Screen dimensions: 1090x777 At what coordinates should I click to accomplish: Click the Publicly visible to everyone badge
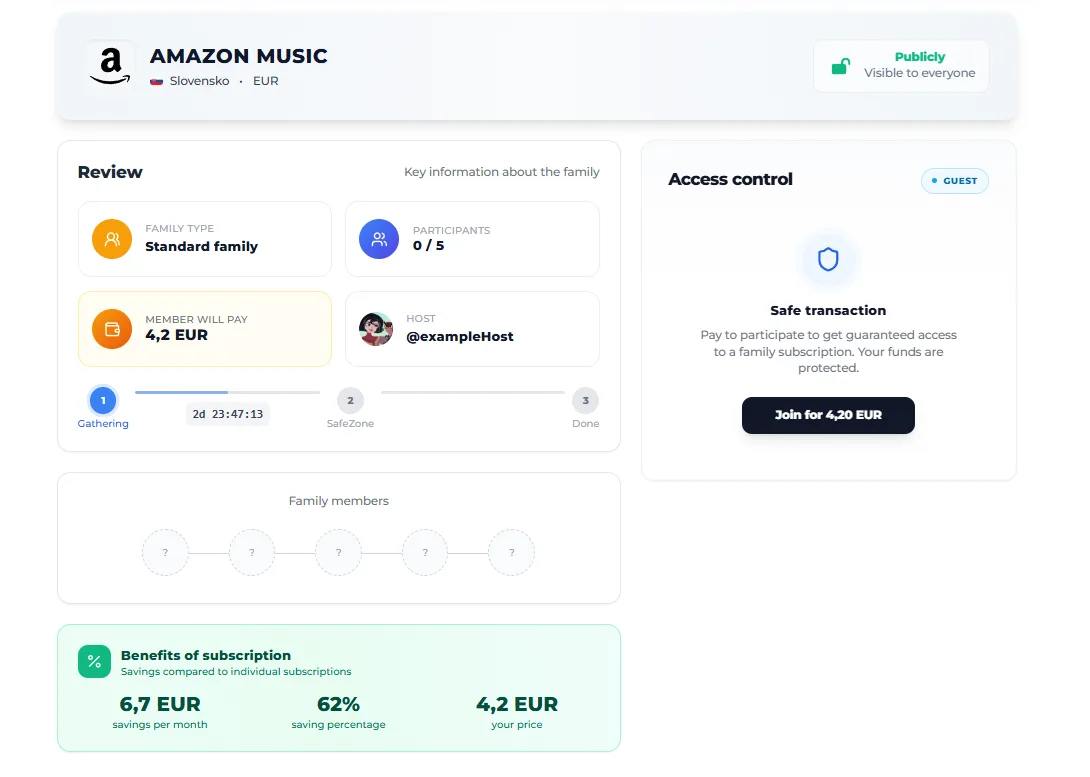tap(901, 66)
